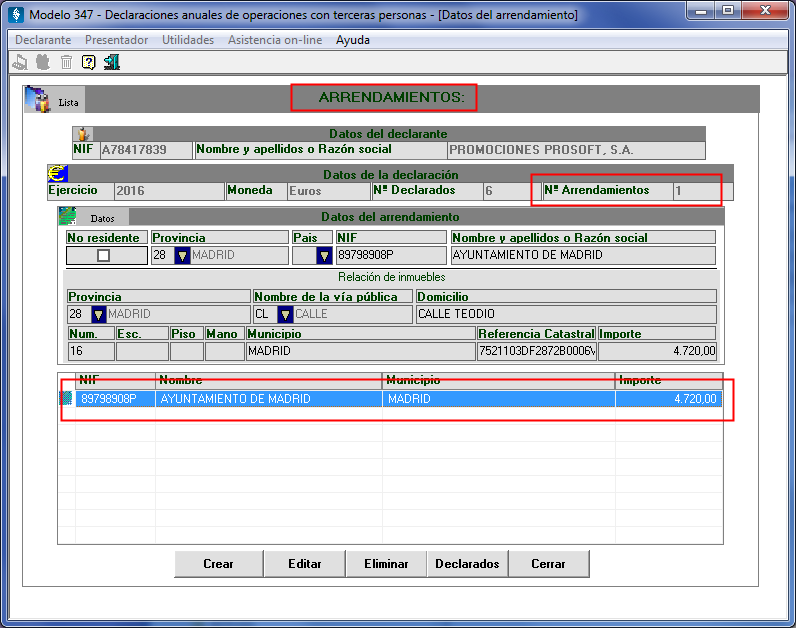Click the trash bin toolbar icon
Screen dimensions: 796x628
(66, 62)
